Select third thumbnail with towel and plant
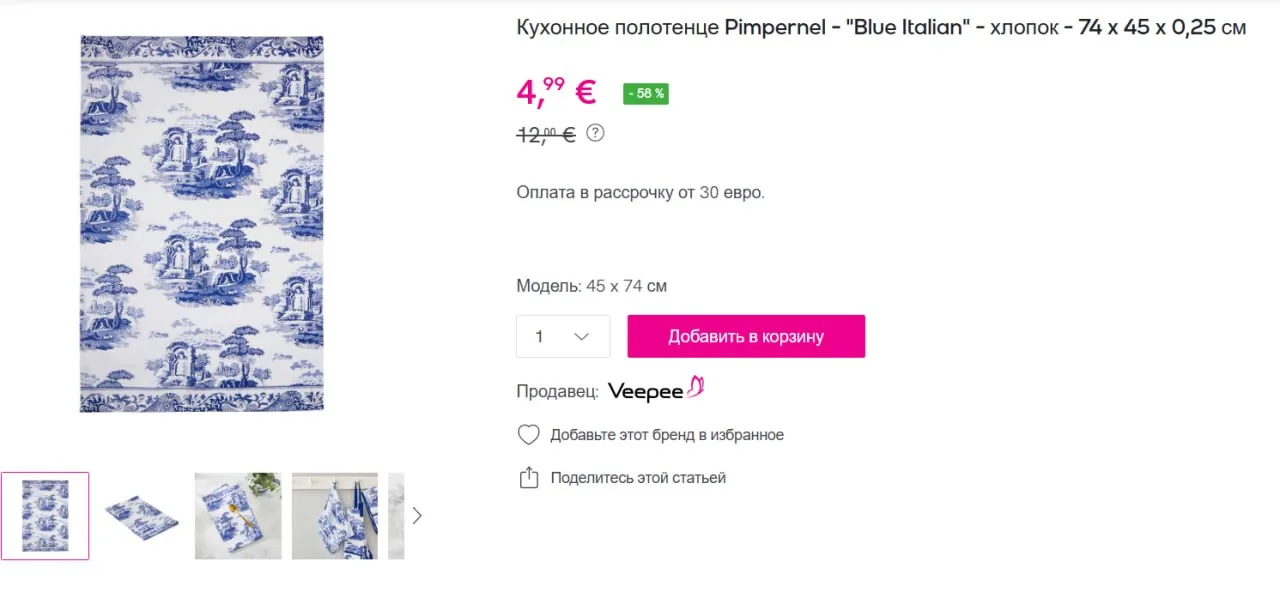The image size is (1280, 616). [238, 516]
